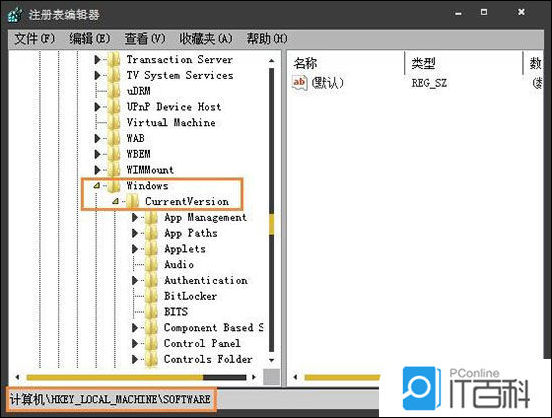The width and height of the screenshot is (552, 418).
Task: Expand the App Management key
Action: 135,217
